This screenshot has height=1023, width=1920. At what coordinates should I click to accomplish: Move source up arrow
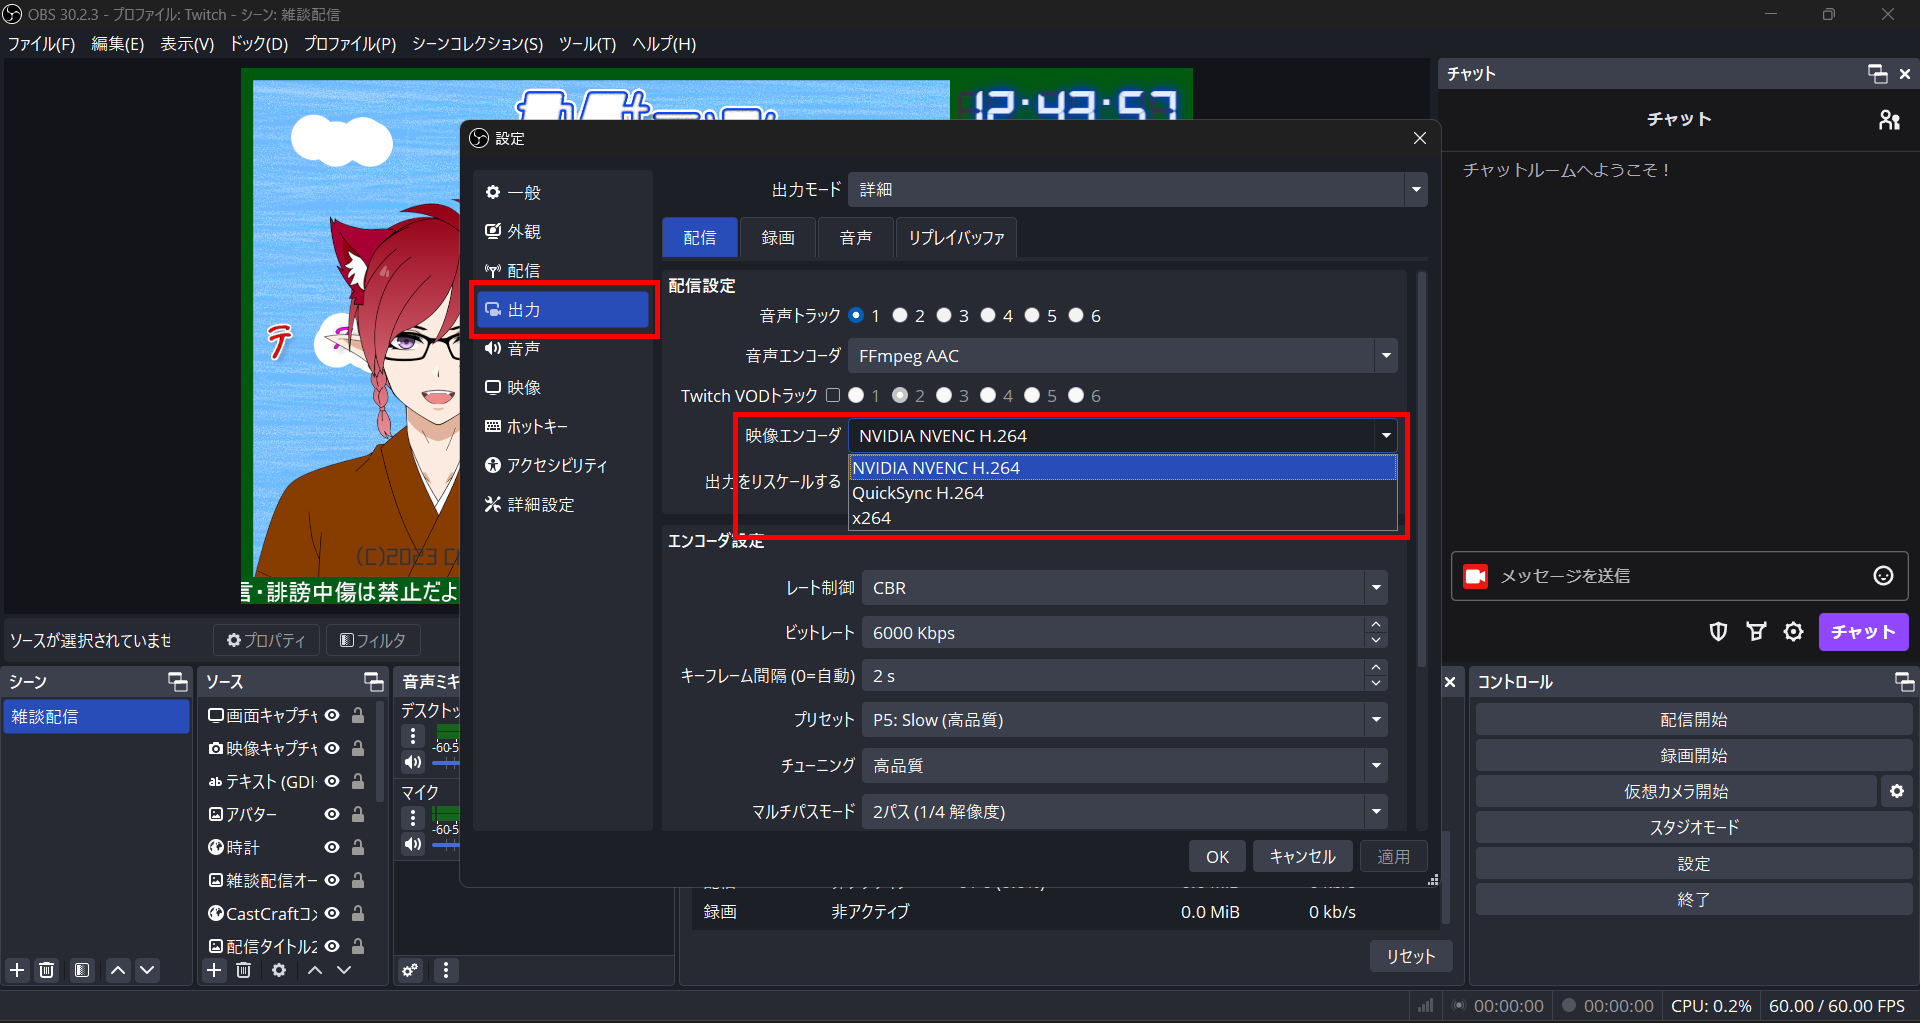click(x=315, y=969)
